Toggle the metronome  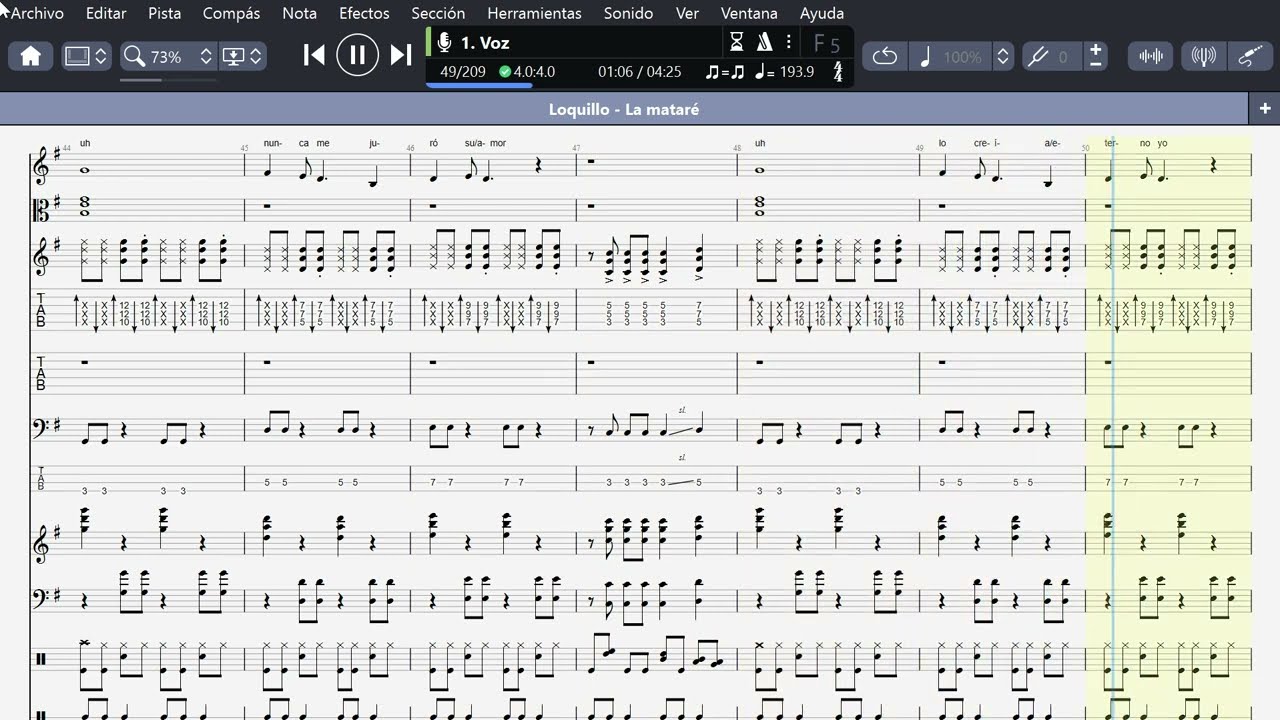tap(765, 42)
